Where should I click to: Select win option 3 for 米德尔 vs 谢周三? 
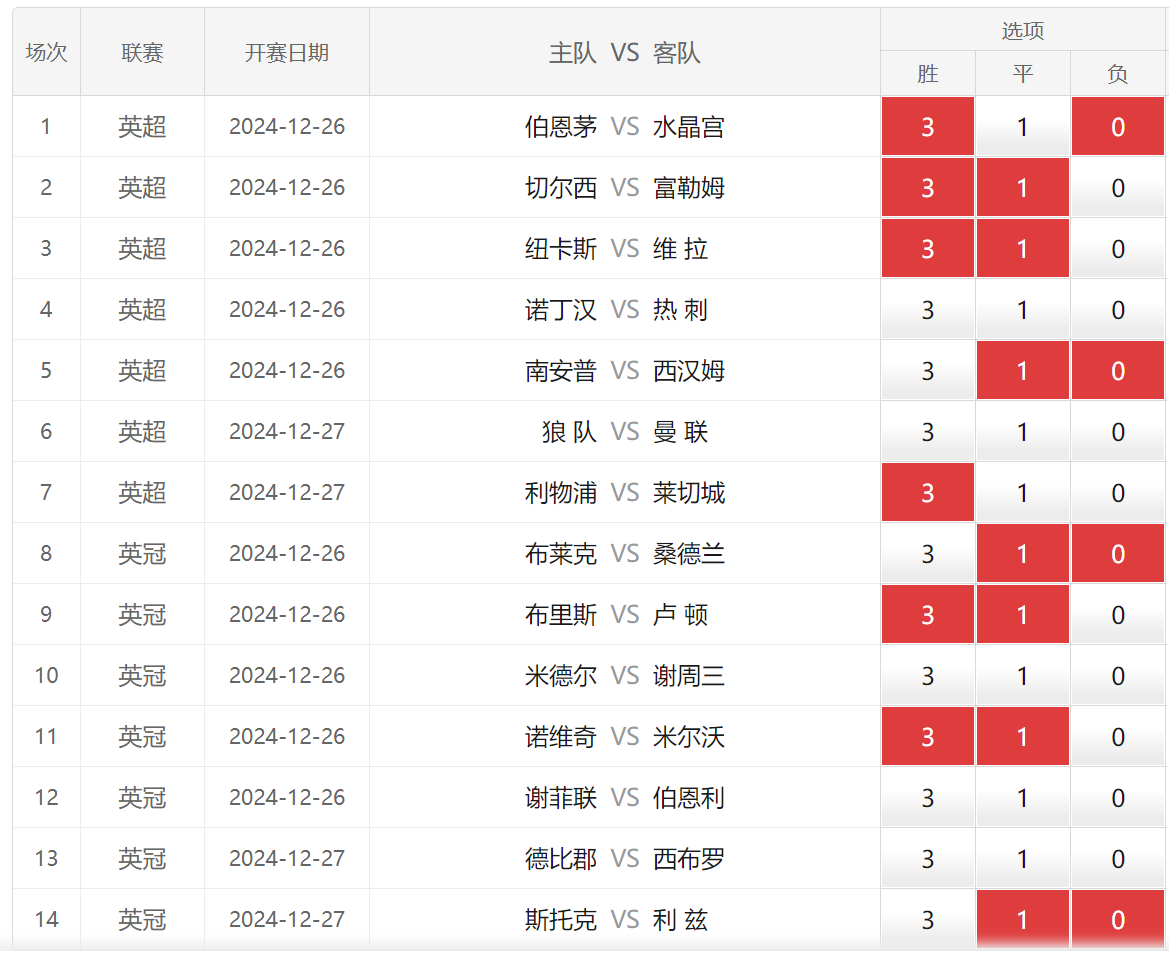[x=927, y=675]
